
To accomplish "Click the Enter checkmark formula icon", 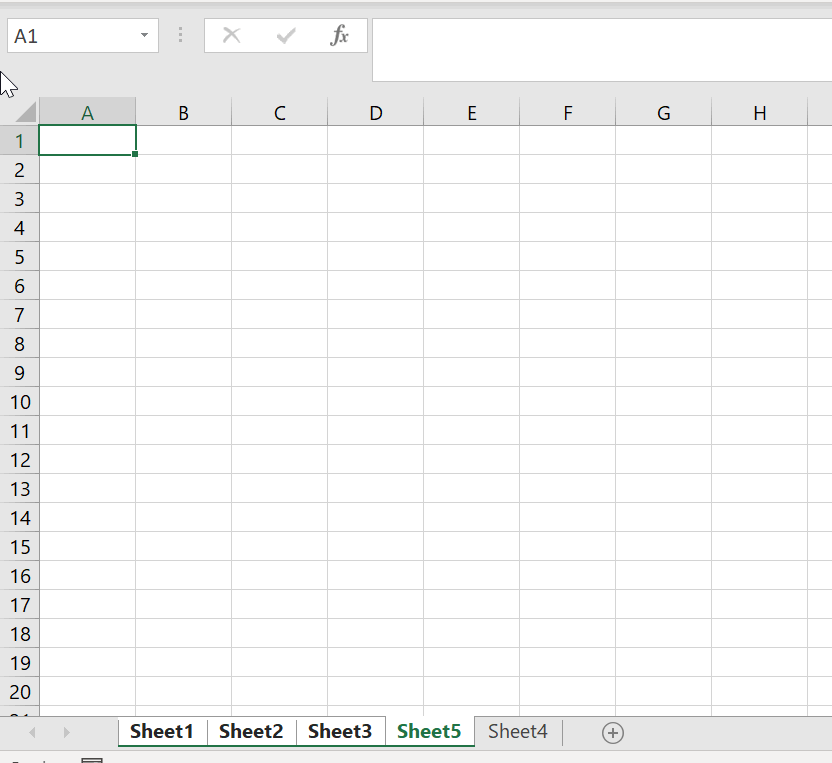I will (x=286, y=36).
